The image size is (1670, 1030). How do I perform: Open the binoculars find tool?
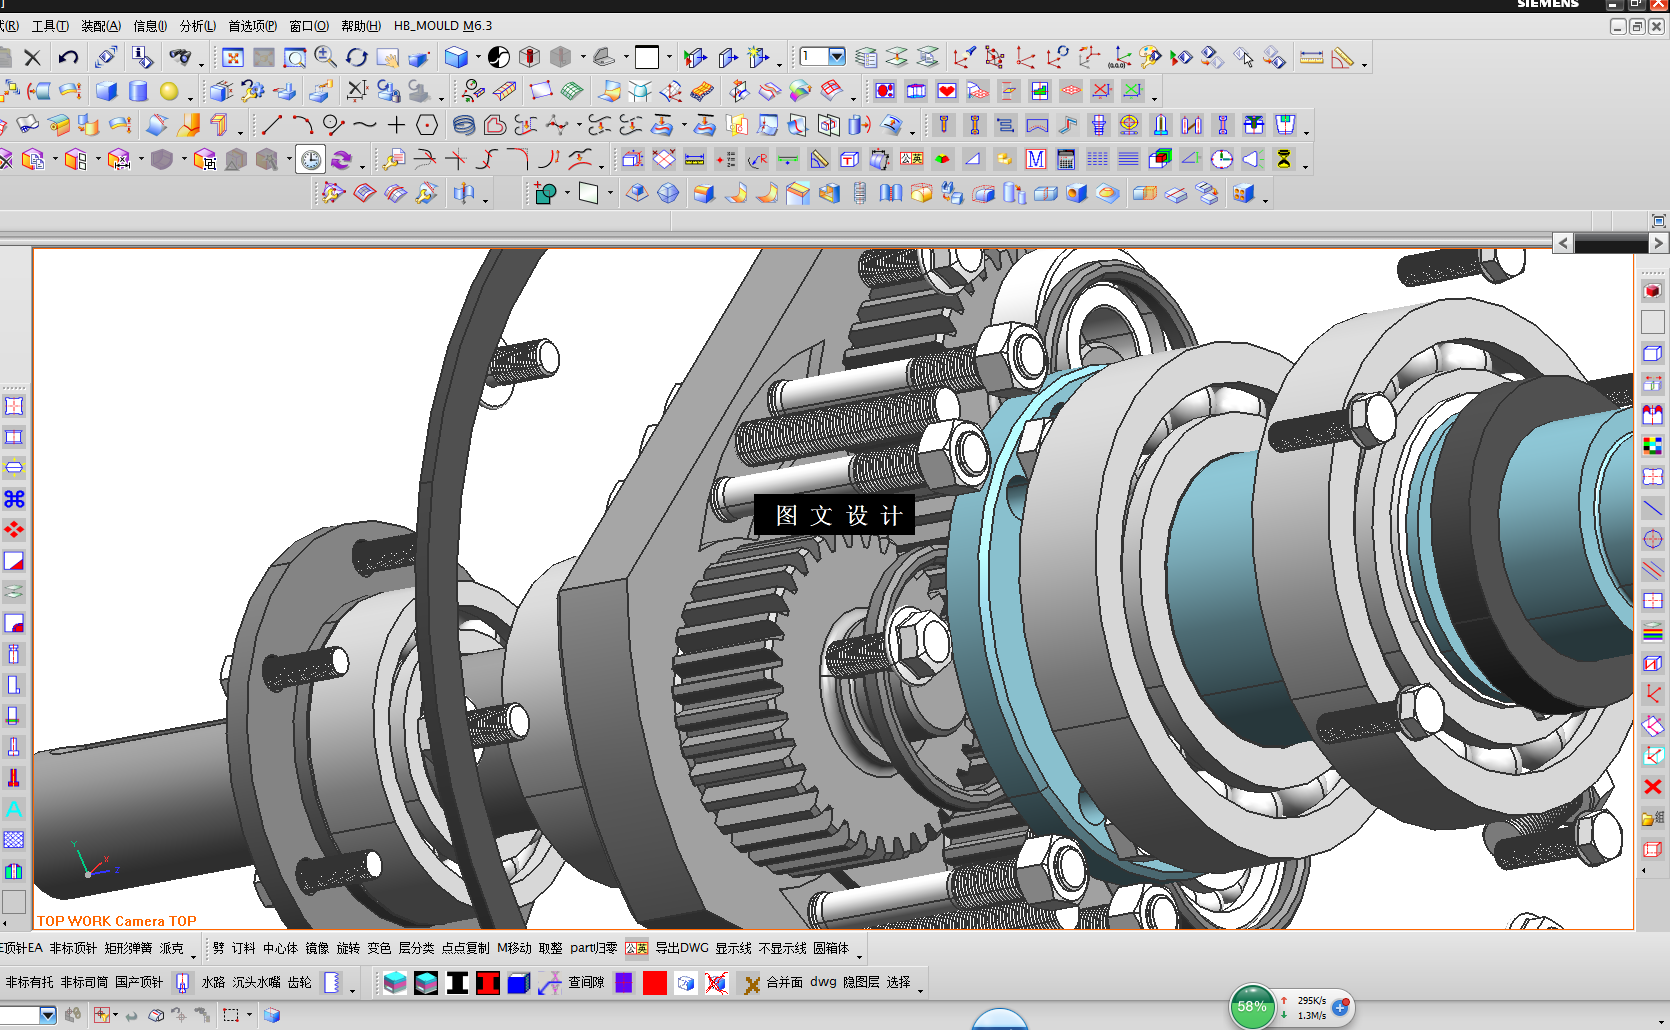pyautogui.click(x=179, y=57)
